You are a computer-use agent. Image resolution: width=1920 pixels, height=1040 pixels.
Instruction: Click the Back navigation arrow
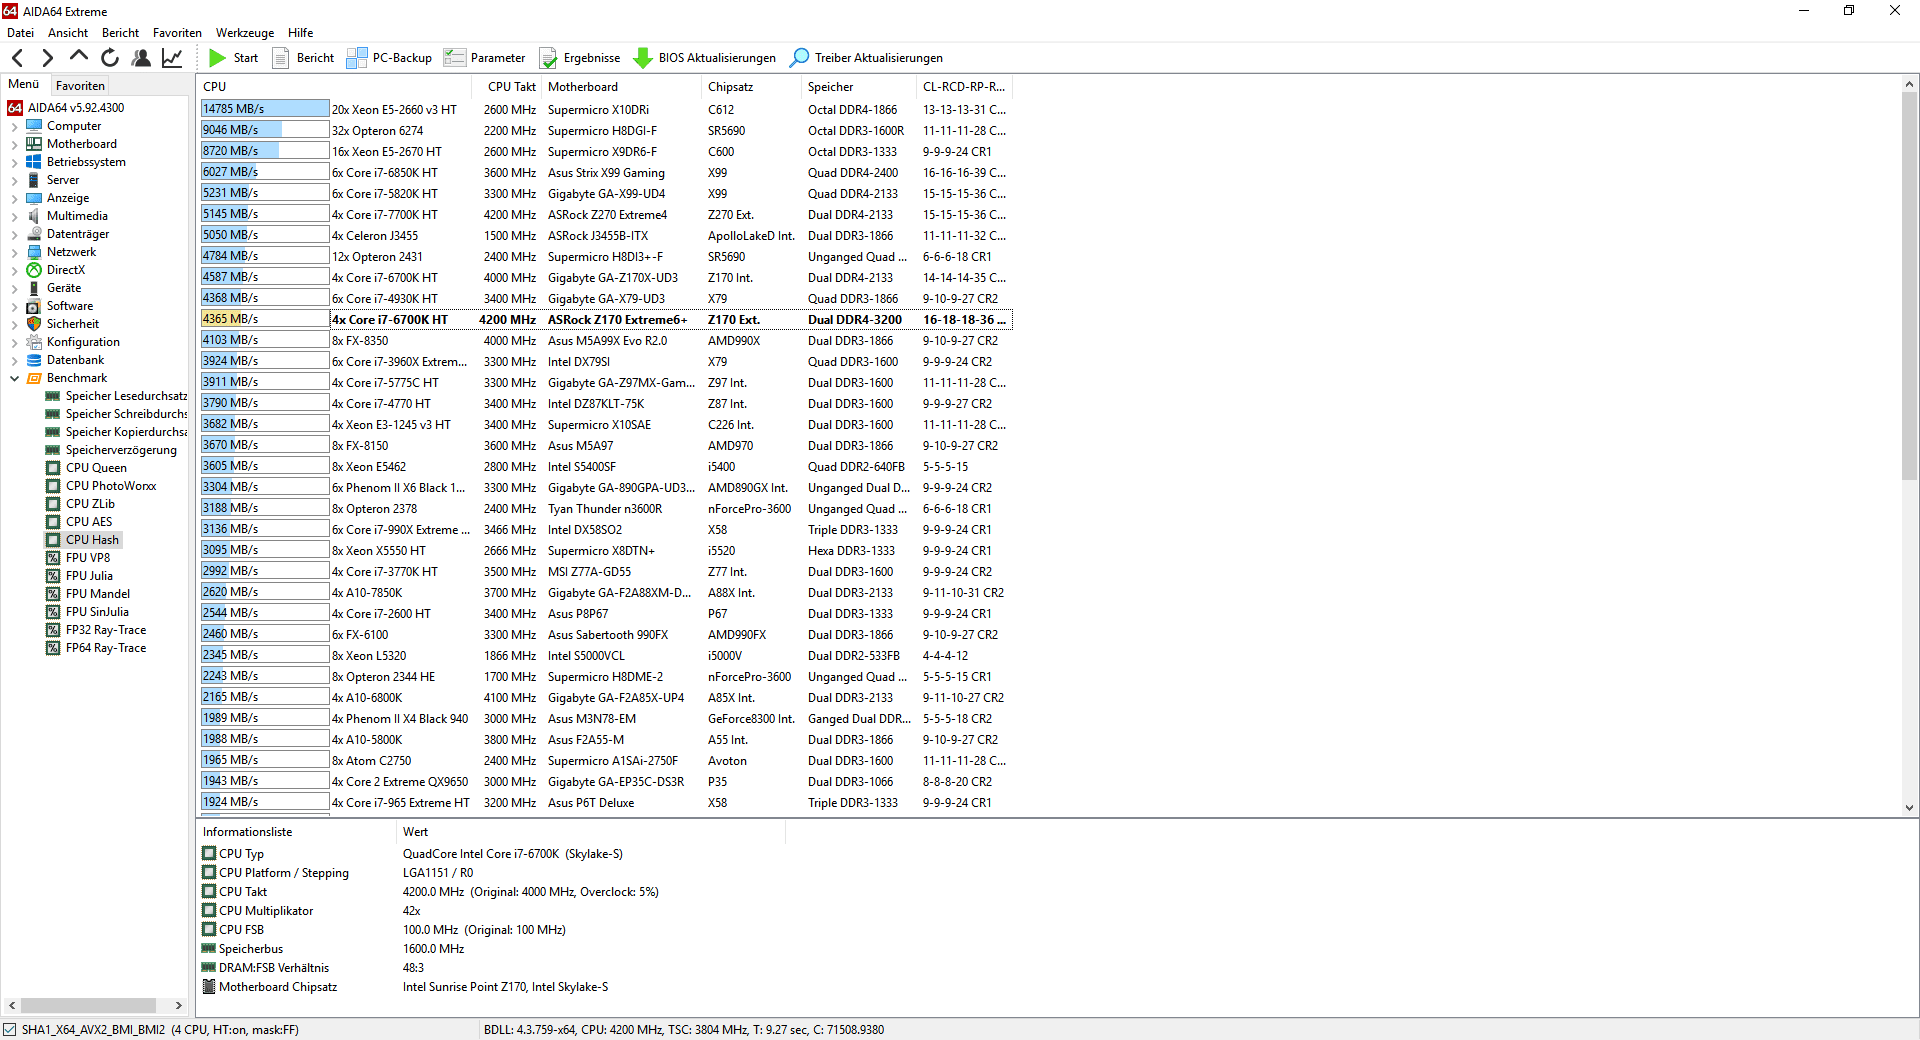[18, 58]
